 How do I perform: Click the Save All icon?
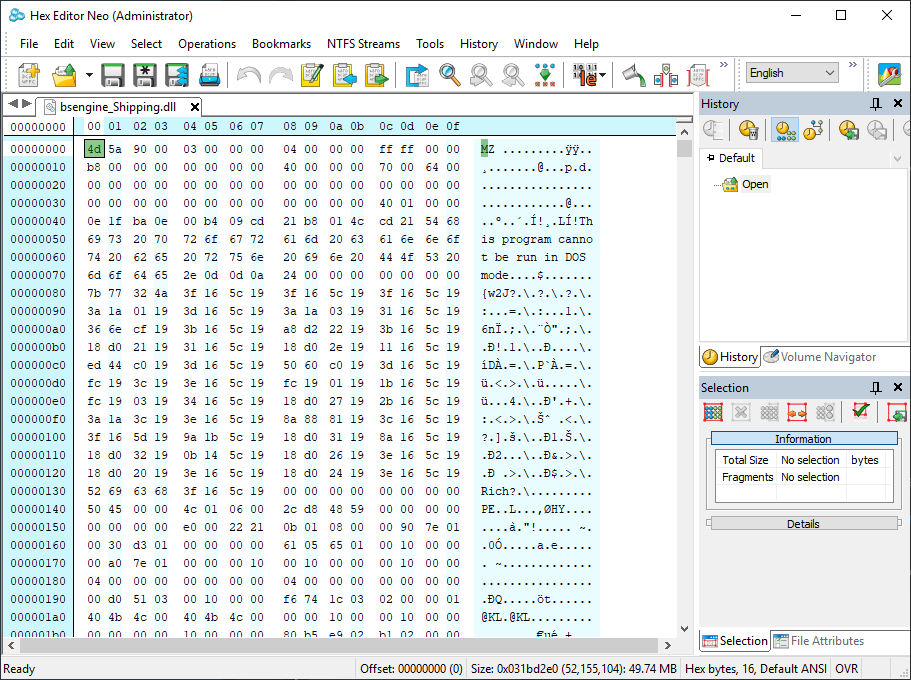point(177,74)
